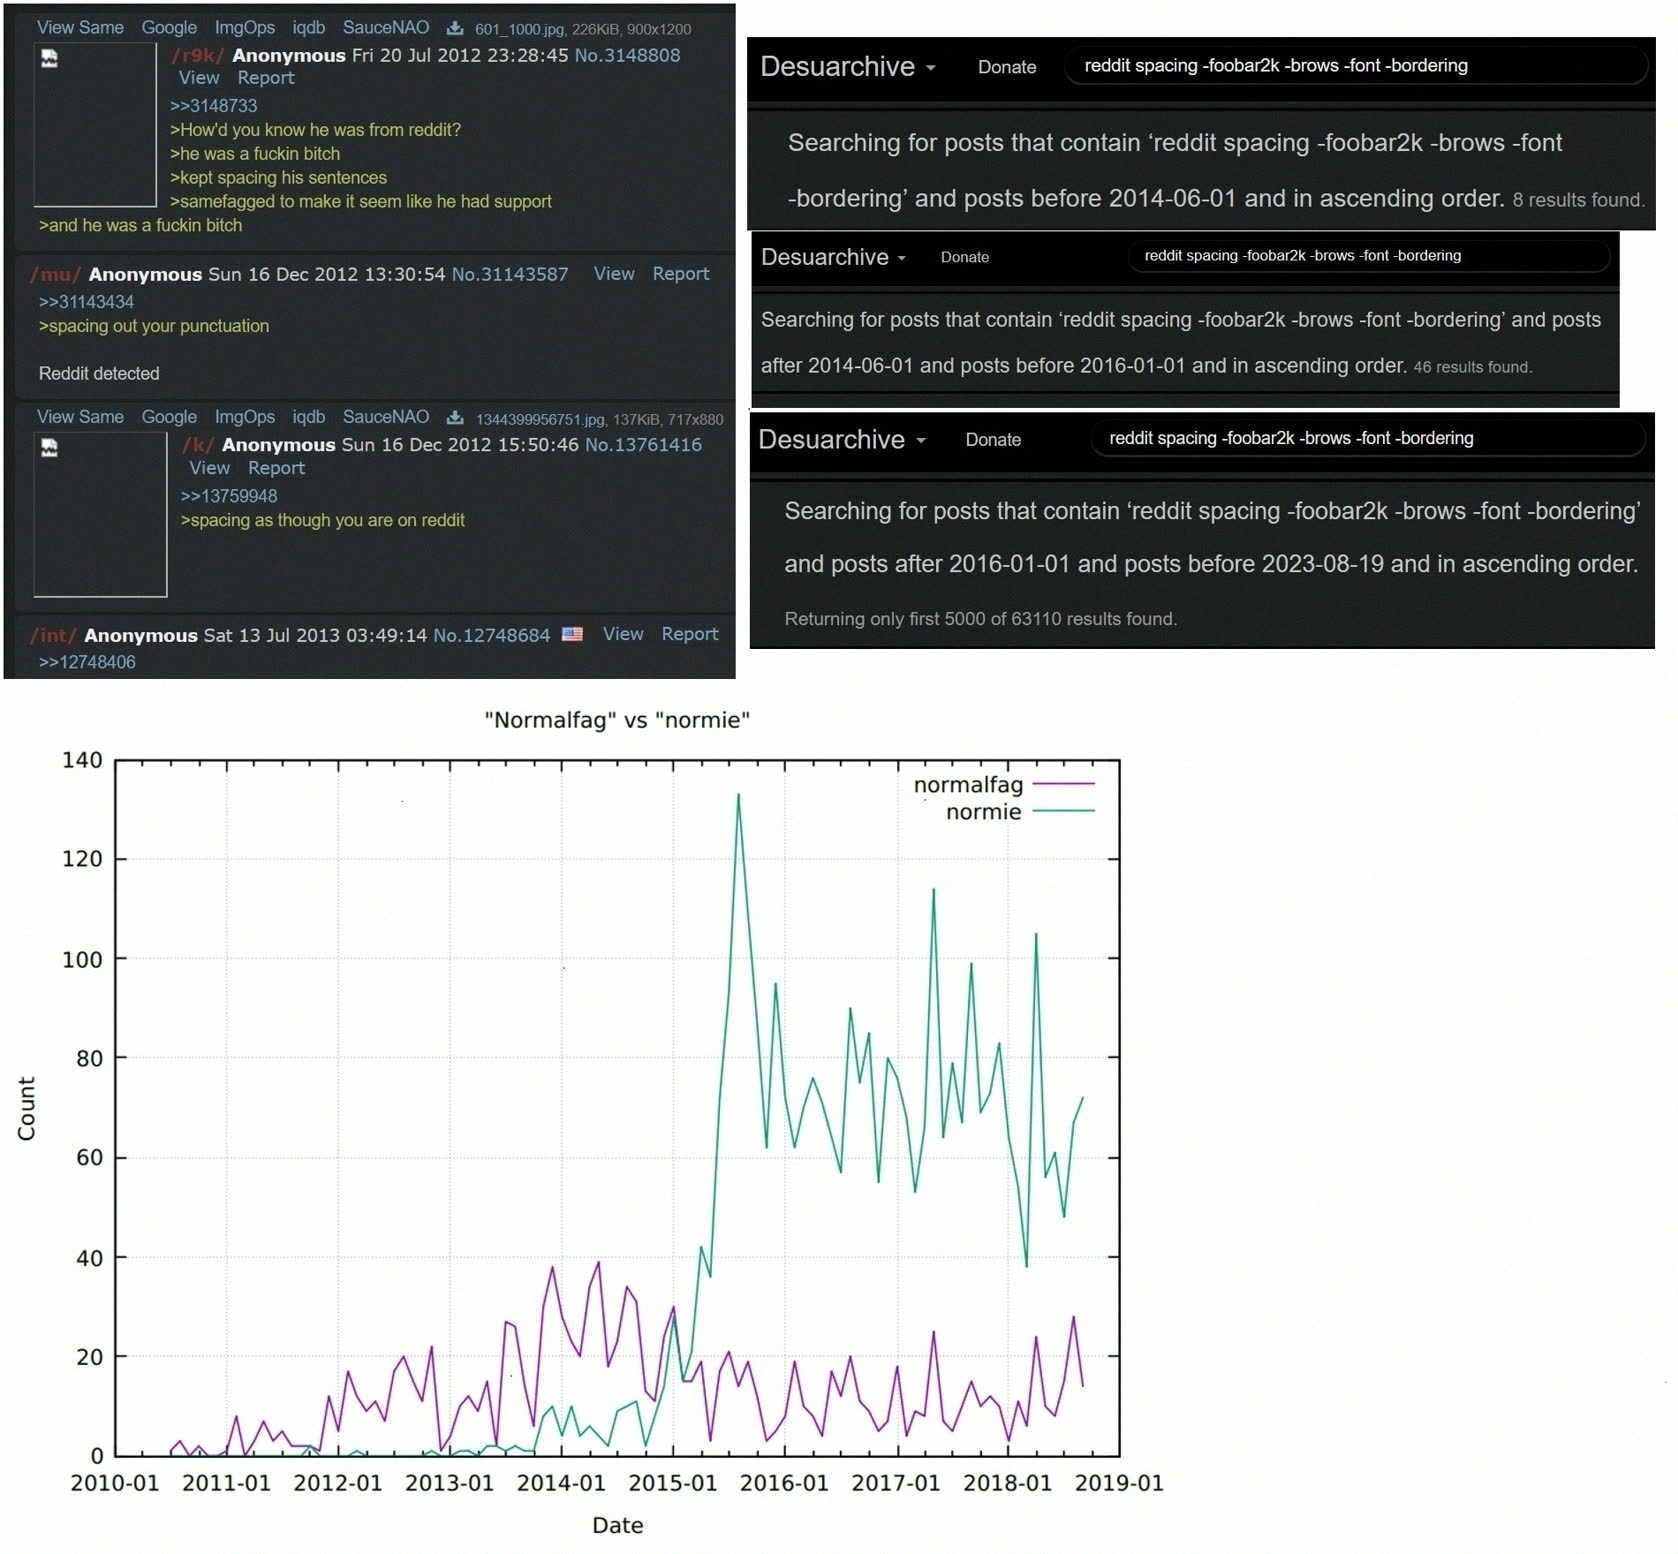Screen dimensions: 1678x1554
Task: Follow quote link >>3148733
Action: point(213,105)
